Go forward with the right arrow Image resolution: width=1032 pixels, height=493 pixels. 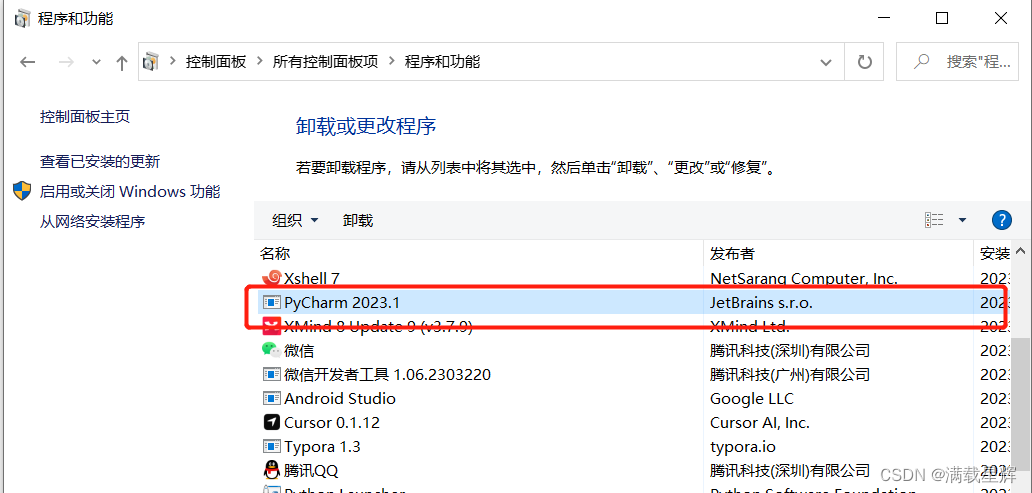(66, 63)
